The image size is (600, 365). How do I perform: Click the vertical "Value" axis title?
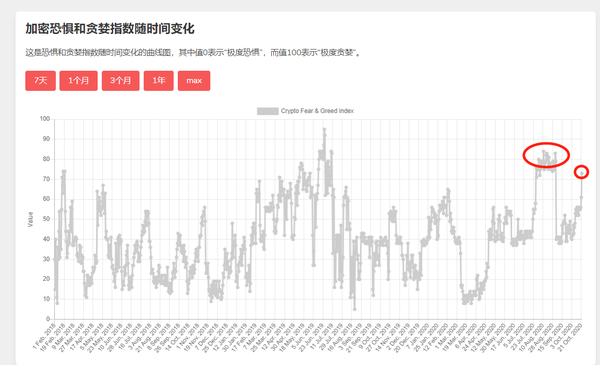pos(30,219)
